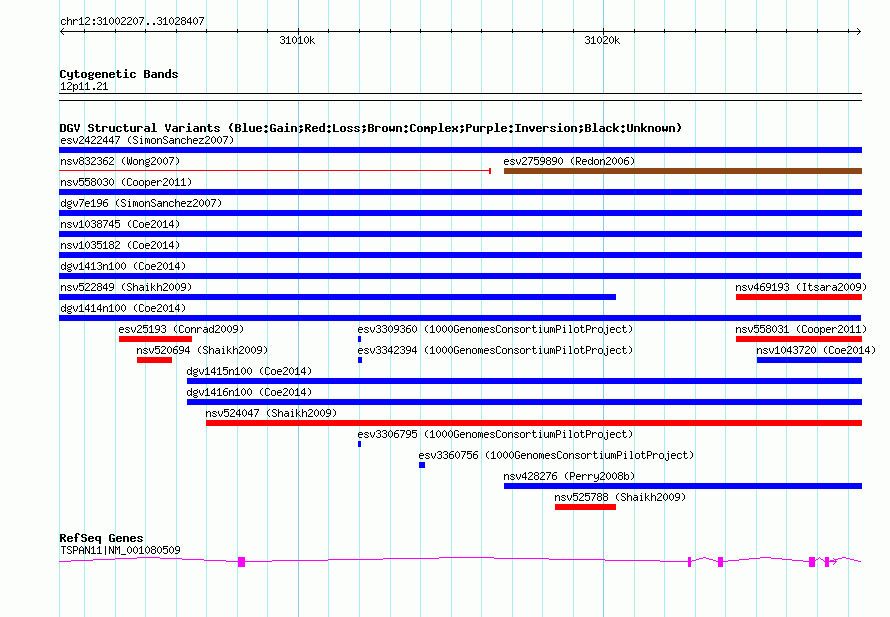The height and width of the screenshot is (617, 890).
Task: Select the nsv522849 (Shaikh2009) label
Action: [x=126, y=287]
